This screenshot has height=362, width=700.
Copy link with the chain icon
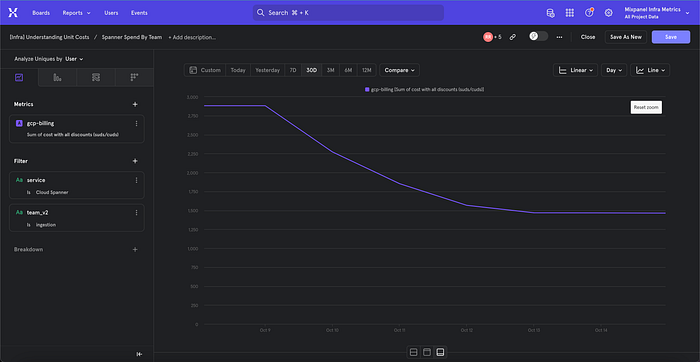coord(513,37)
